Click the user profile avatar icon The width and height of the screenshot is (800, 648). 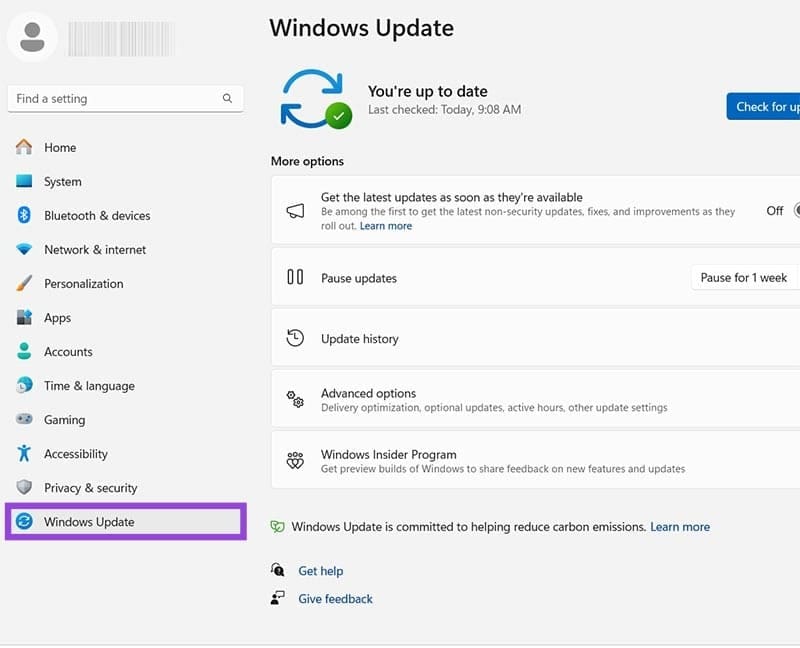32,37
